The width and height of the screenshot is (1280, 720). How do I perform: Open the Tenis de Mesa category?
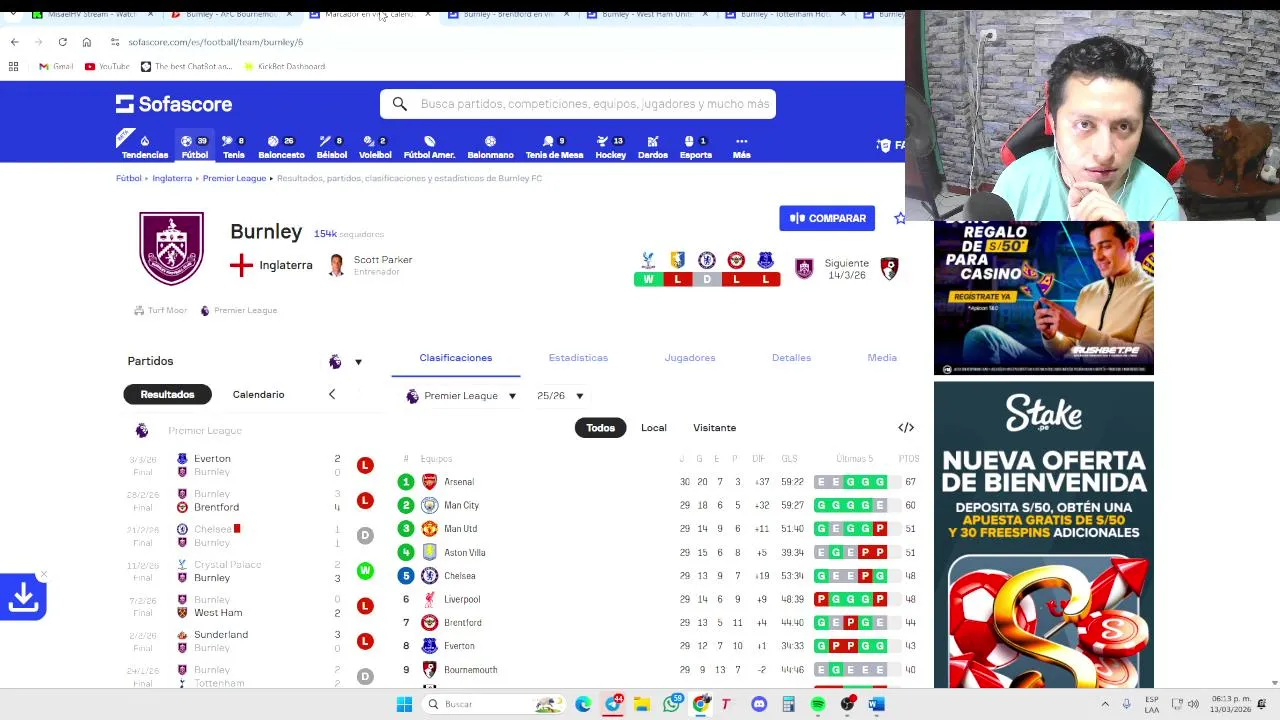pos(554,147)
